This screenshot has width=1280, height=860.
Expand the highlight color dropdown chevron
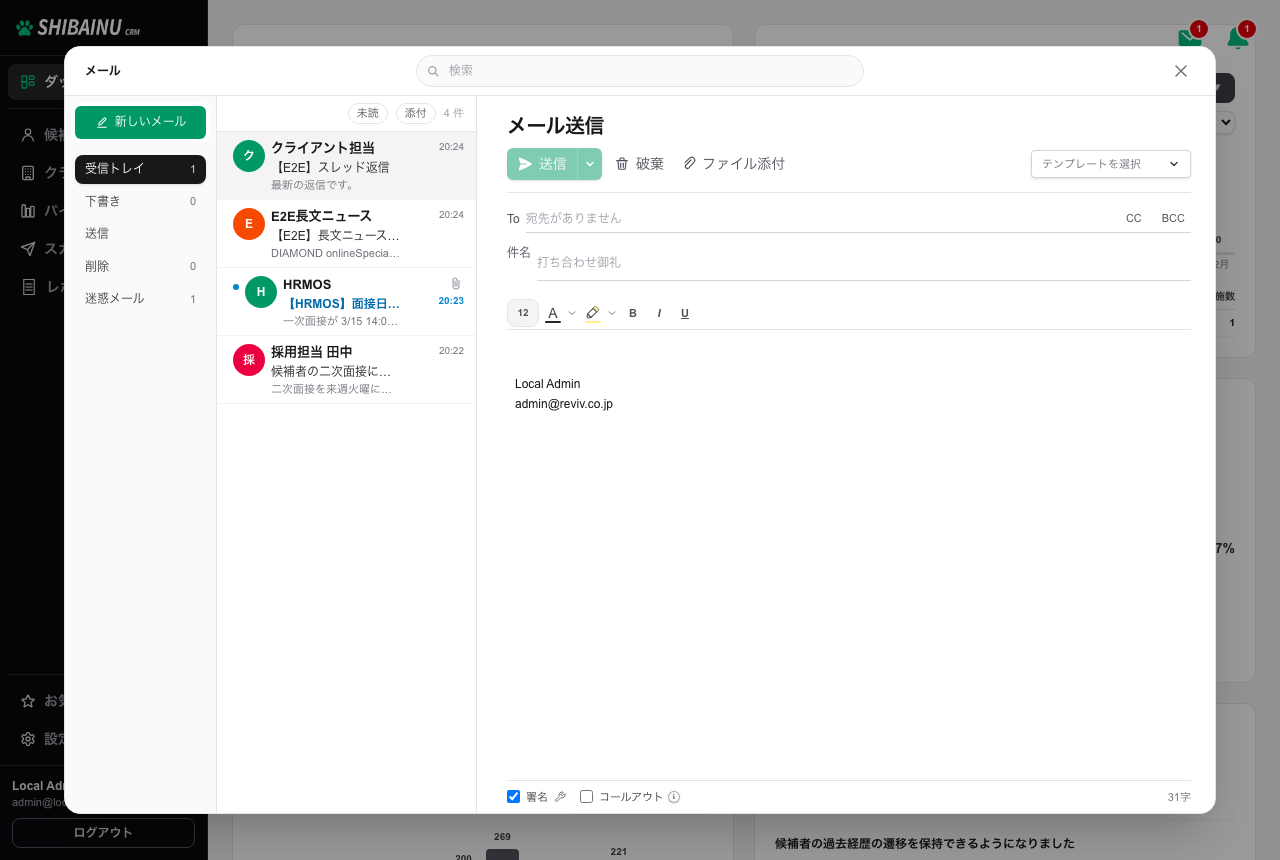612,313
